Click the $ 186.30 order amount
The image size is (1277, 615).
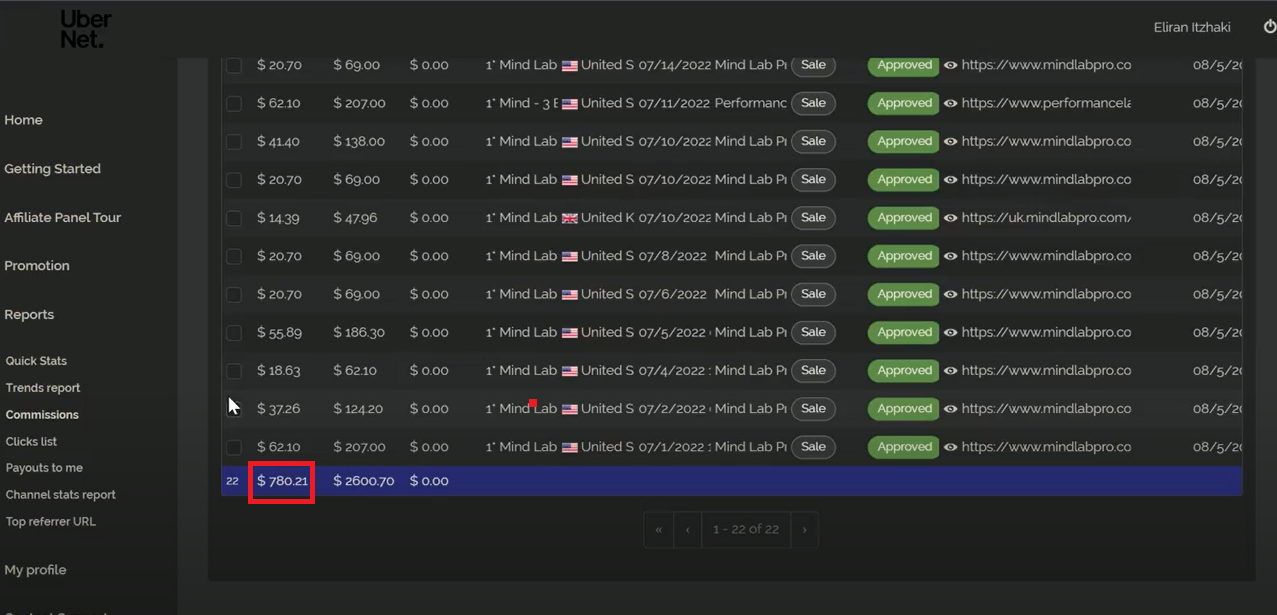click(x=359, y=332)
